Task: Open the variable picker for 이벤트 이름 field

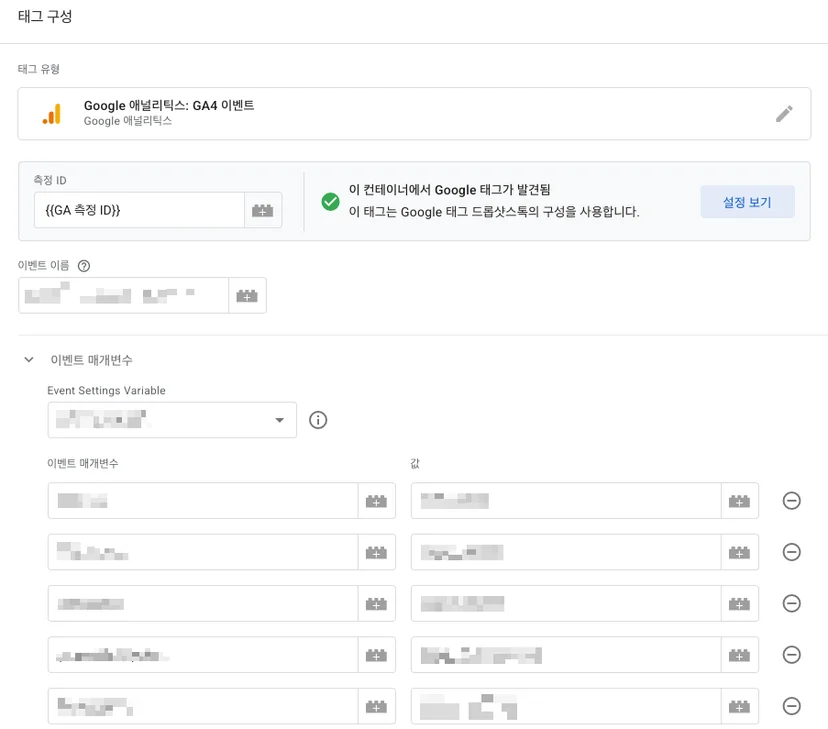Action: (247, 296)
